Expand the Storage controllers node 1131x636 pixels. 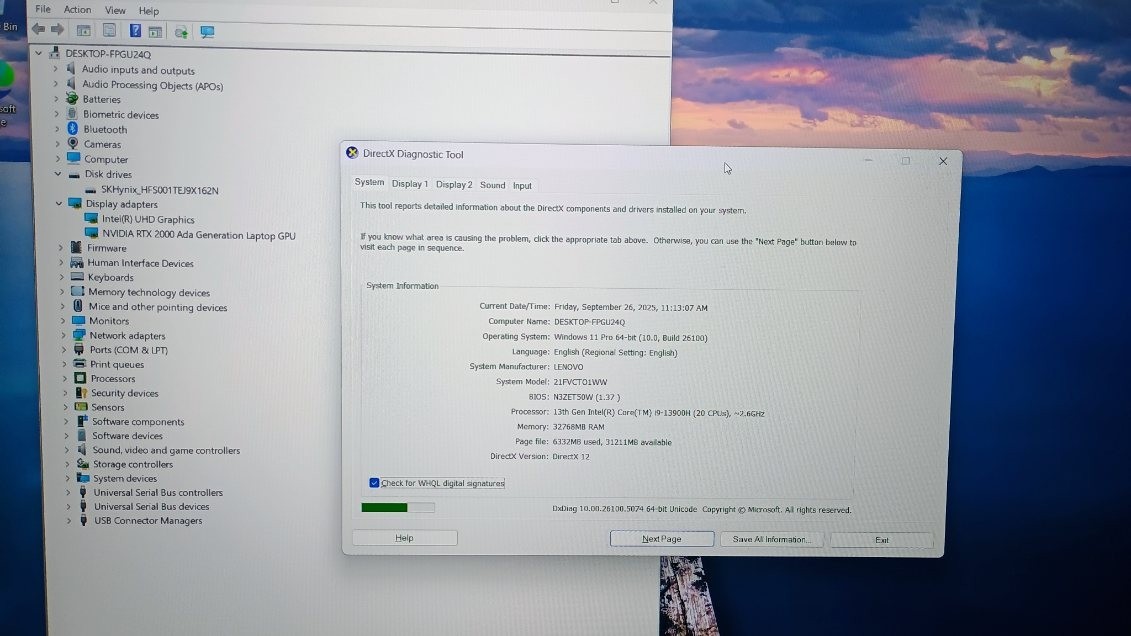pyautogui.click(x=68, y=464)
